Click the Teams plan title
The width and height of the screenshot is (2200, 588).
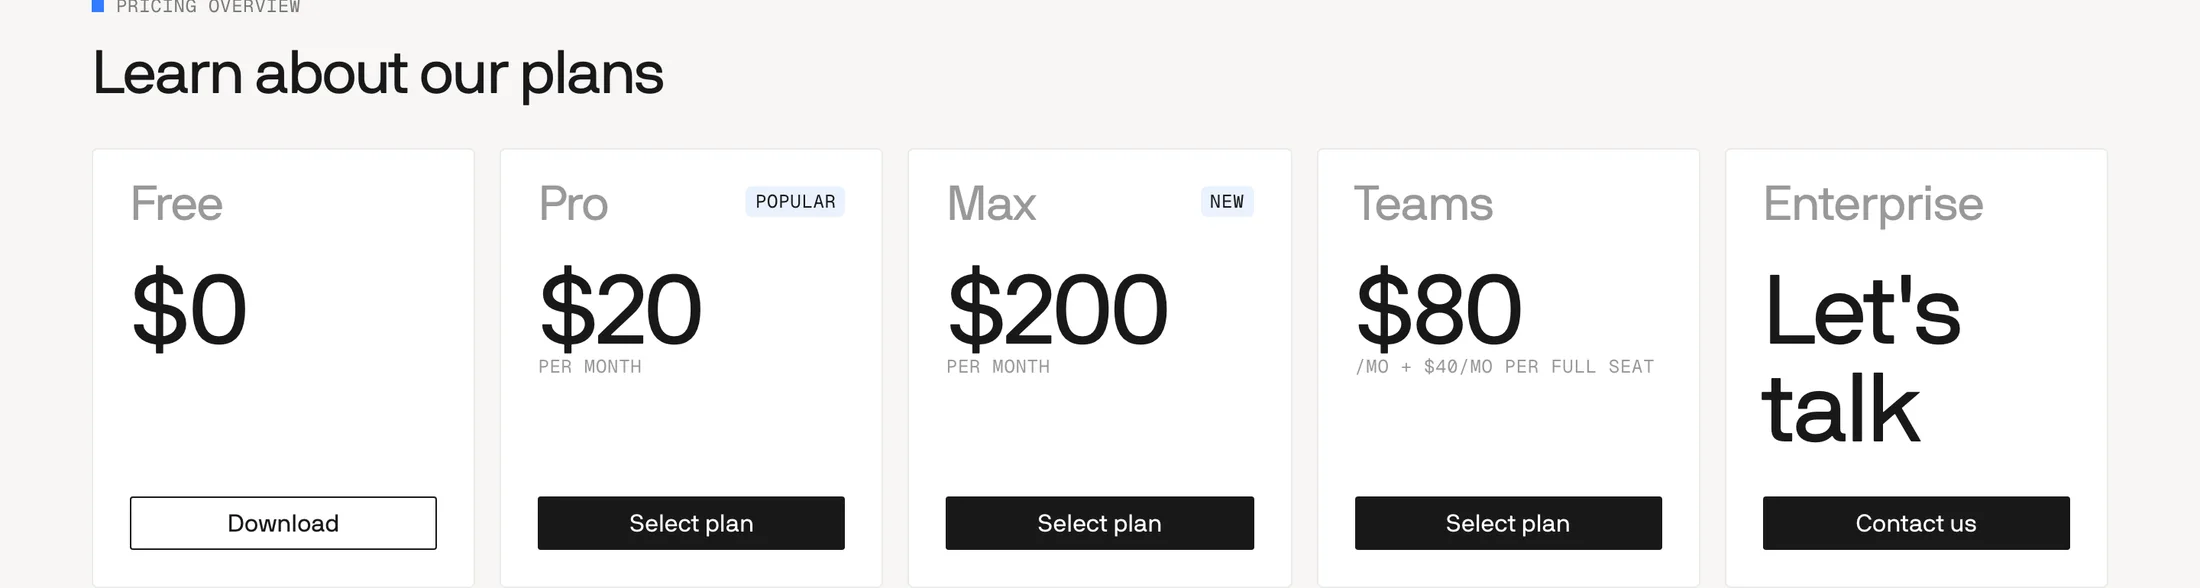(x=1423, y=204)
